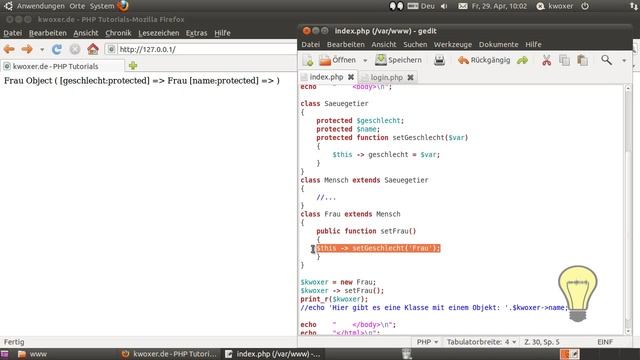
Task: Click gedit's new document icon
Action: (308, 60)
